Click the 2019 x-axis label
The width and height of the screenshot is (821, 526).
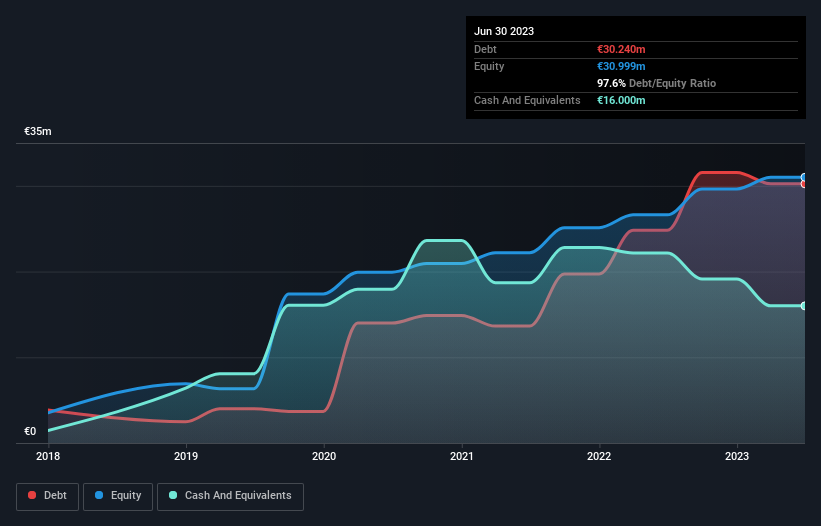point(186,456)
